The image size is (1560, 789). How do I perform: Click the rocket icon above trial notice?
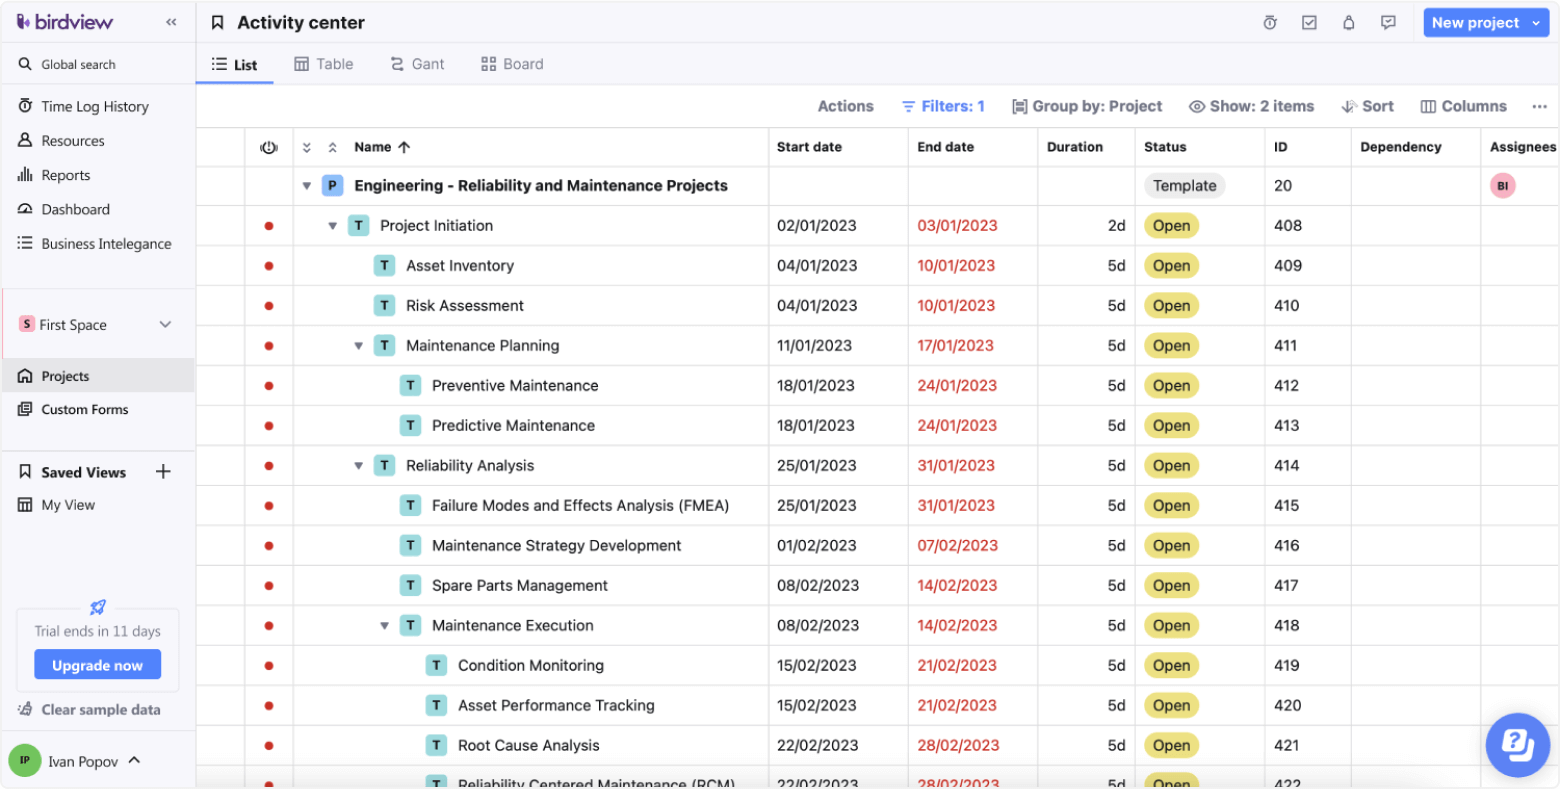pyautogui.click(x=98, y=607)
